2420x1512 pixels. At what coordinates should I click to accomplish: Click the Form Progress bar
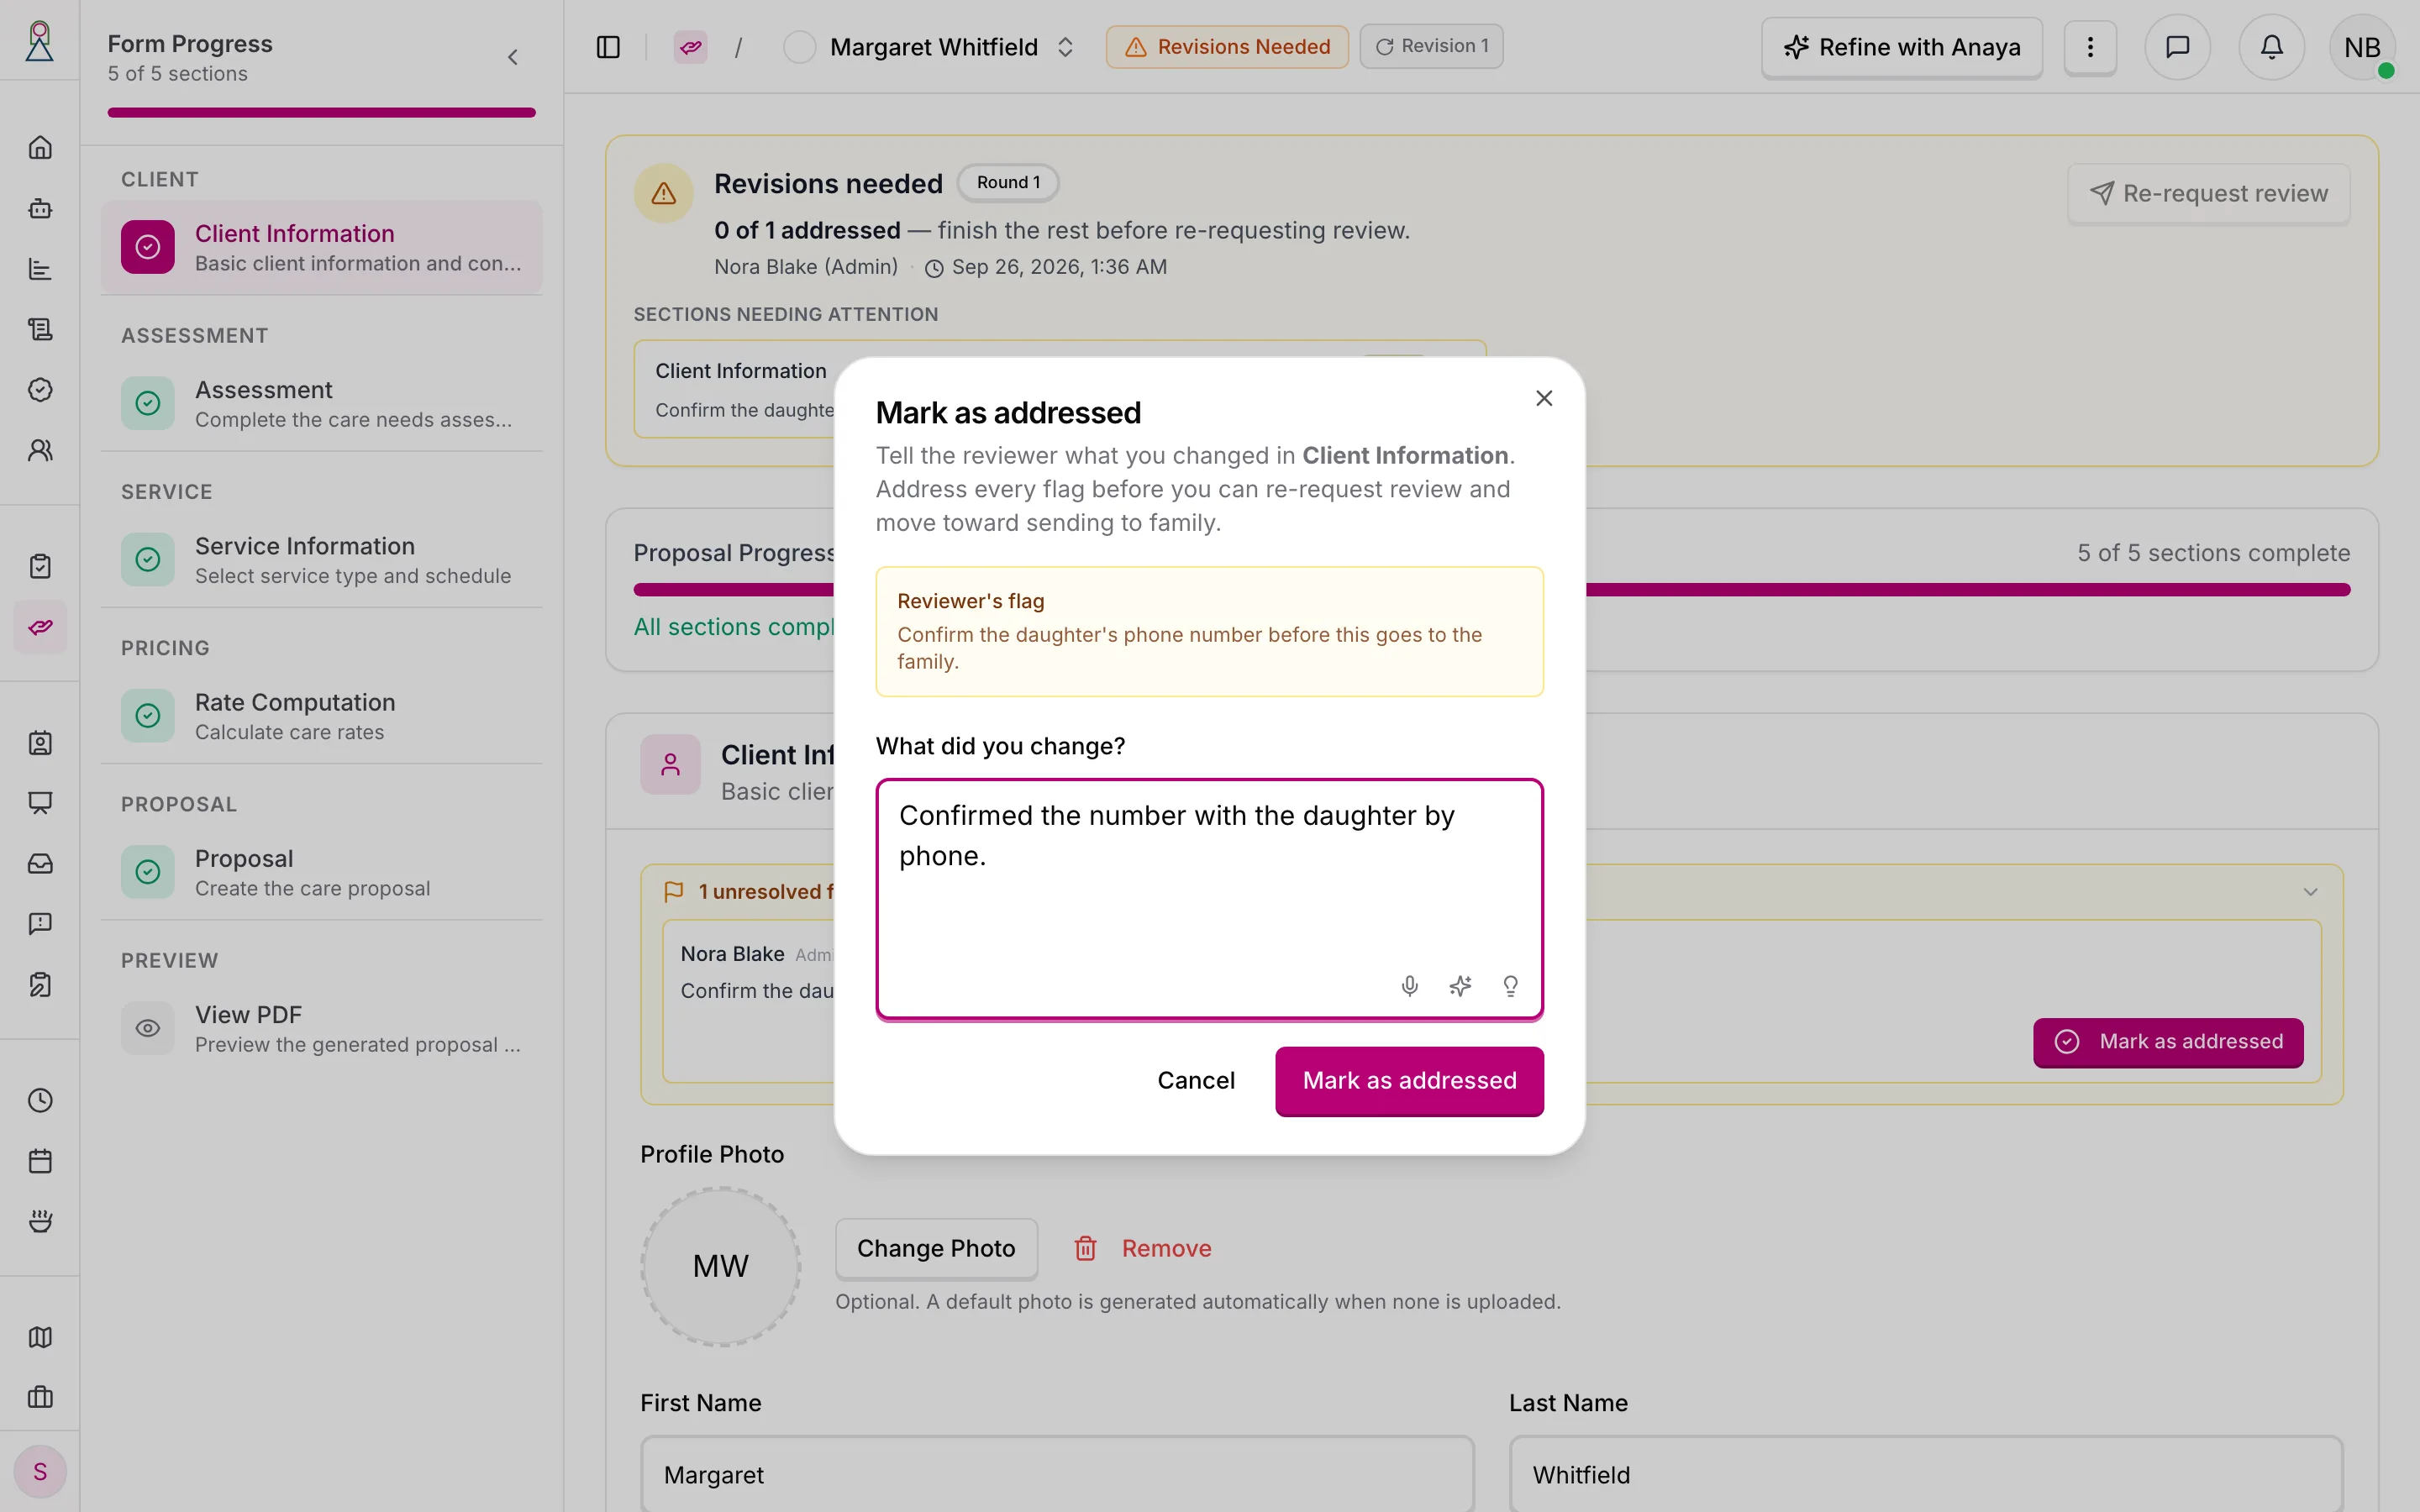click(x=322, y=112)
